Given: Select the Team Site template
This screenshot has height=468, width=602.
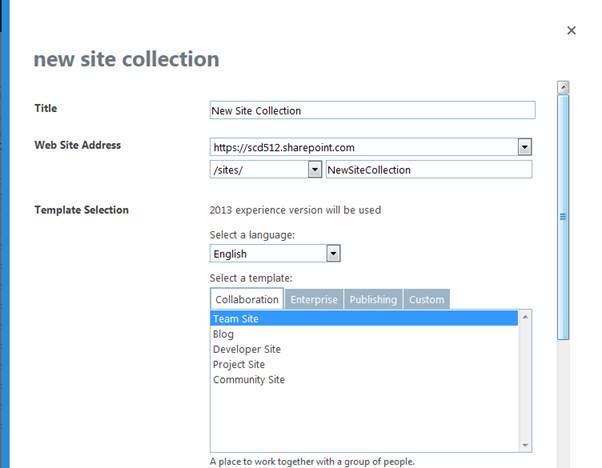Looking at the screenshot, I should 236,319.
